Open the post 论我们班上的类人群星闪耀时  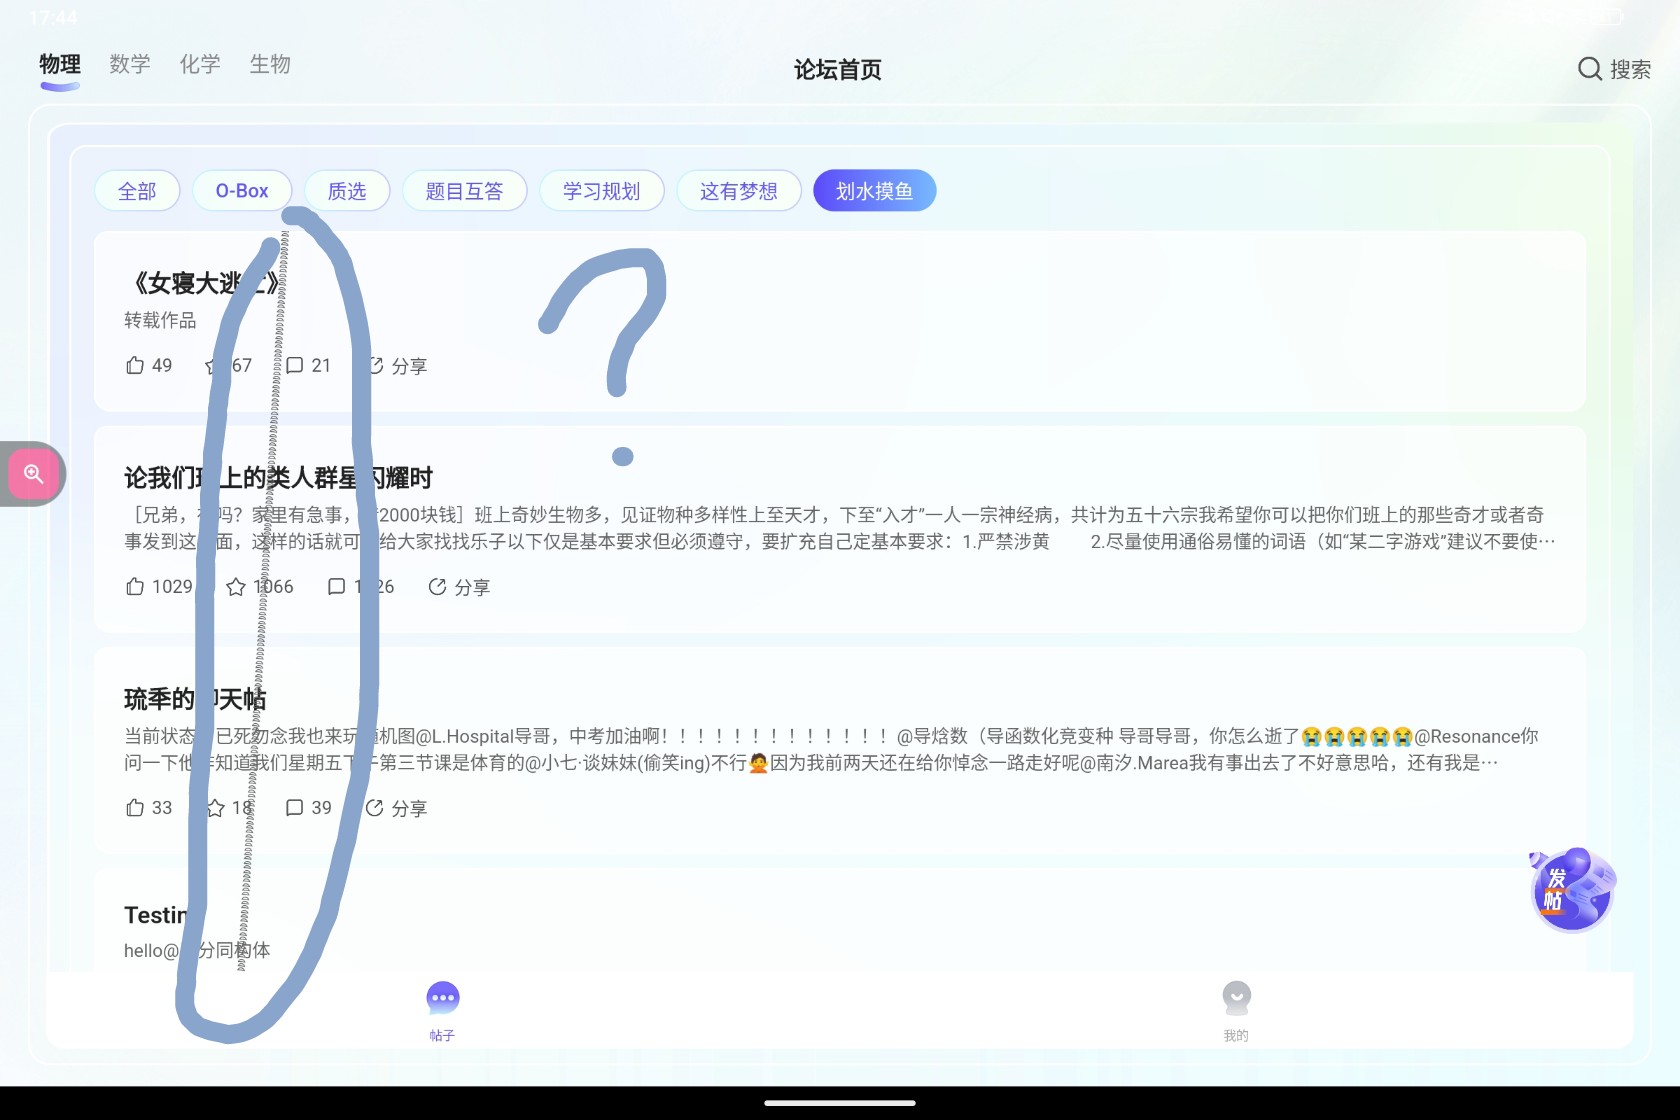[x=278, y=478]
